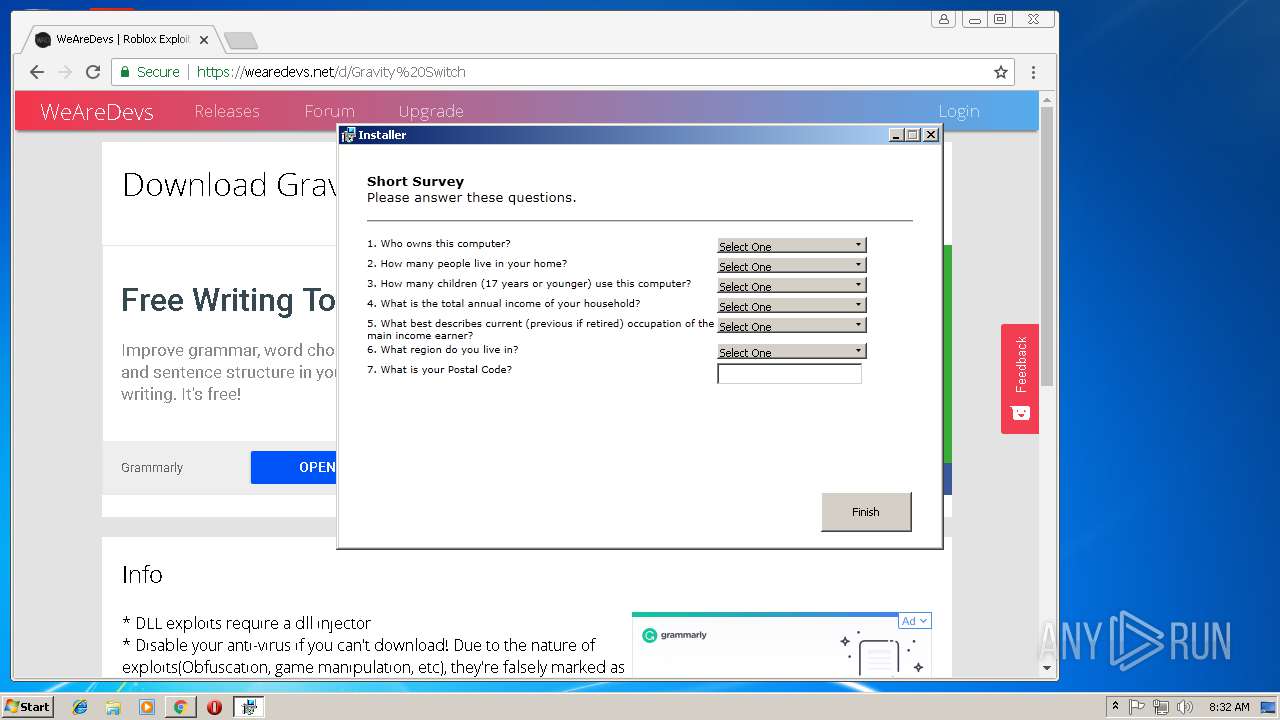The height and width of the screenshot is (720, 1280).
Task: Click the red Opera taskbar icon
Action: 214,707
